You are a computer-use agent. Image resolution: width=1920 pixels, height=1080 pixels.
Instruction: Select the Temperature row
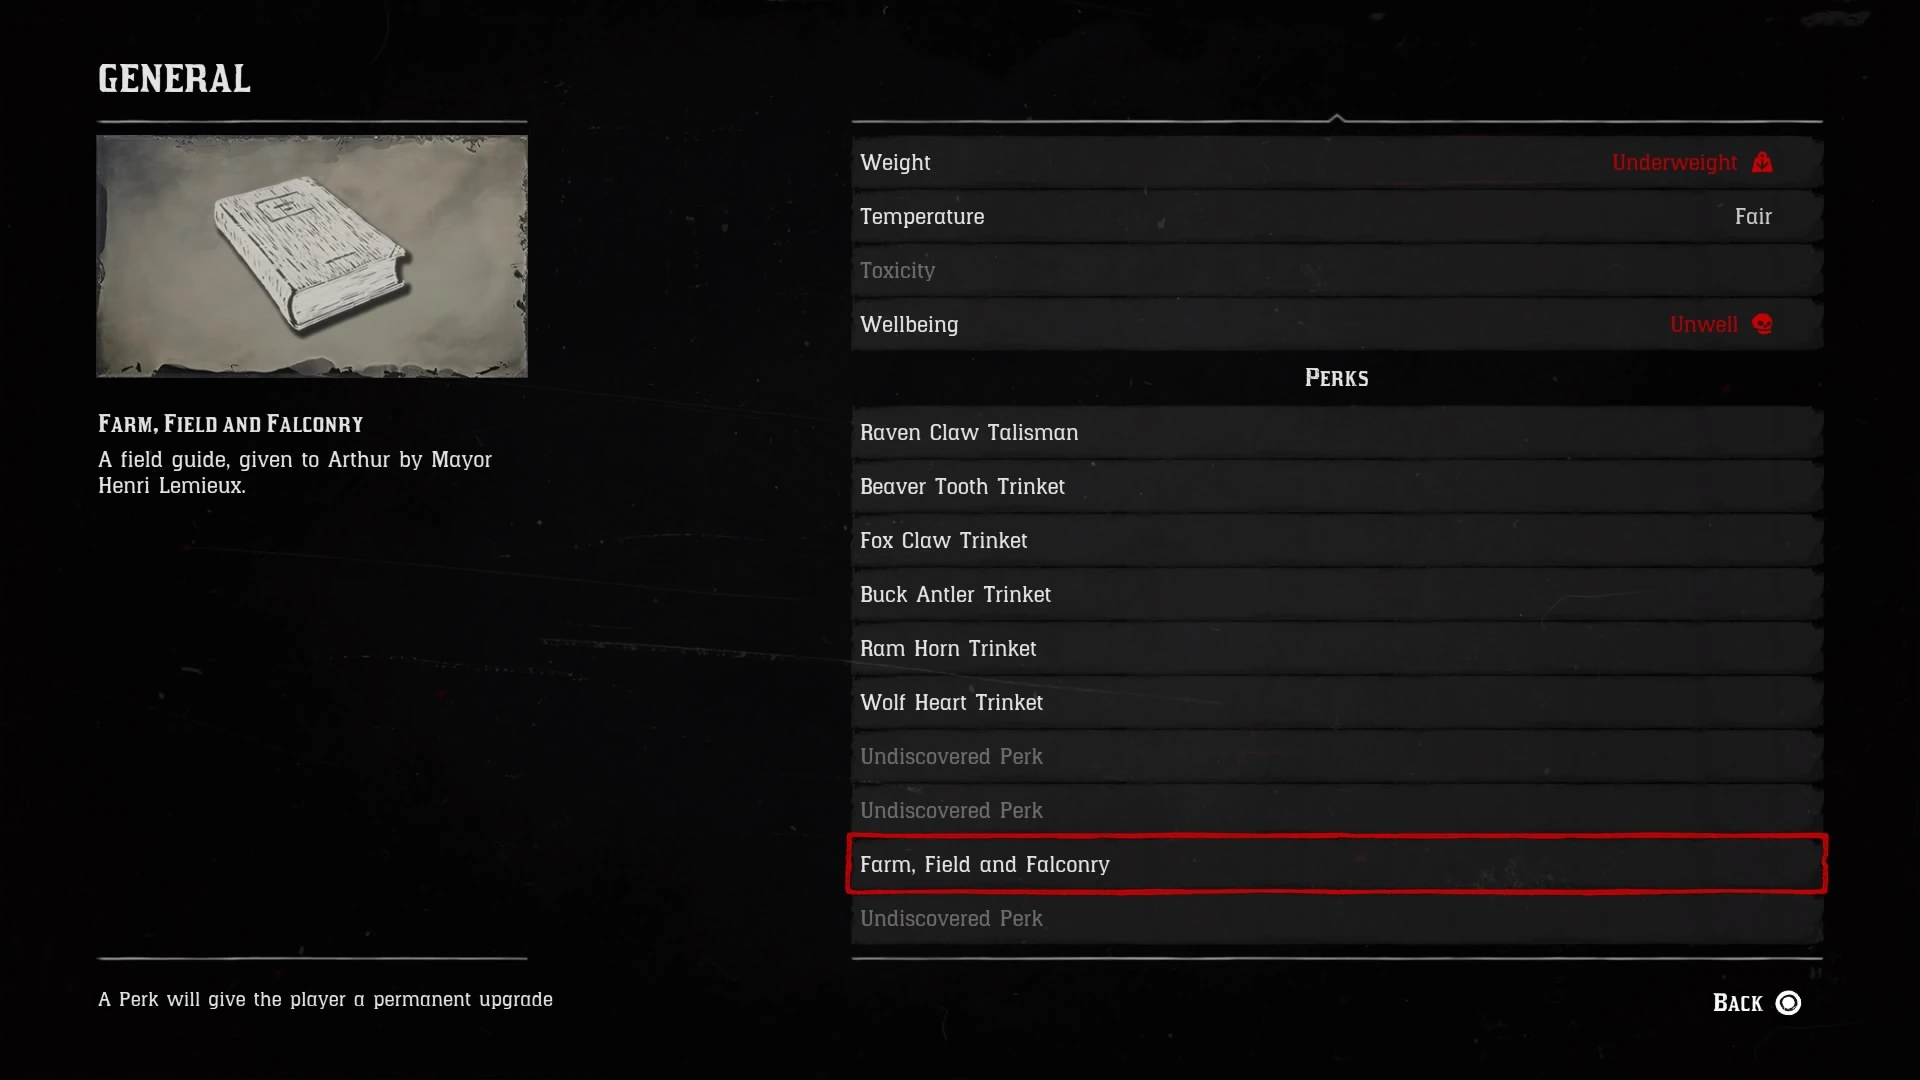click(1337, 216)
